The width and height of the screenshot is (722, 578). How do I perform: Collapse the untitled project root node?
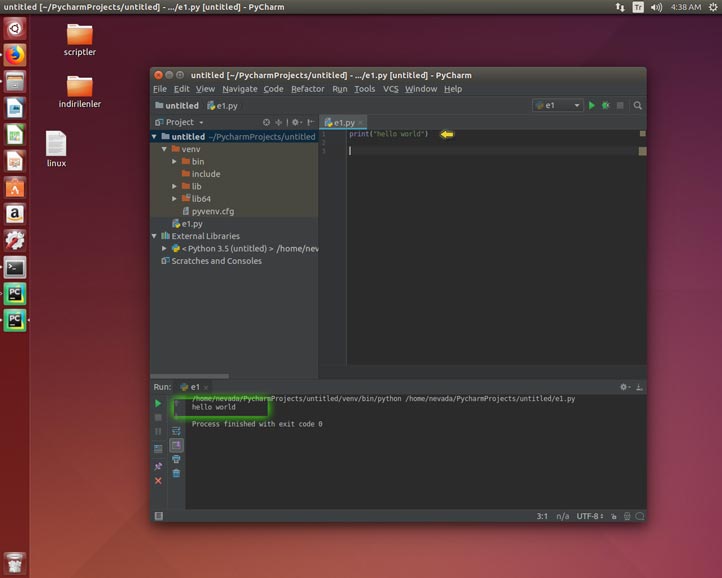[154, 137]
